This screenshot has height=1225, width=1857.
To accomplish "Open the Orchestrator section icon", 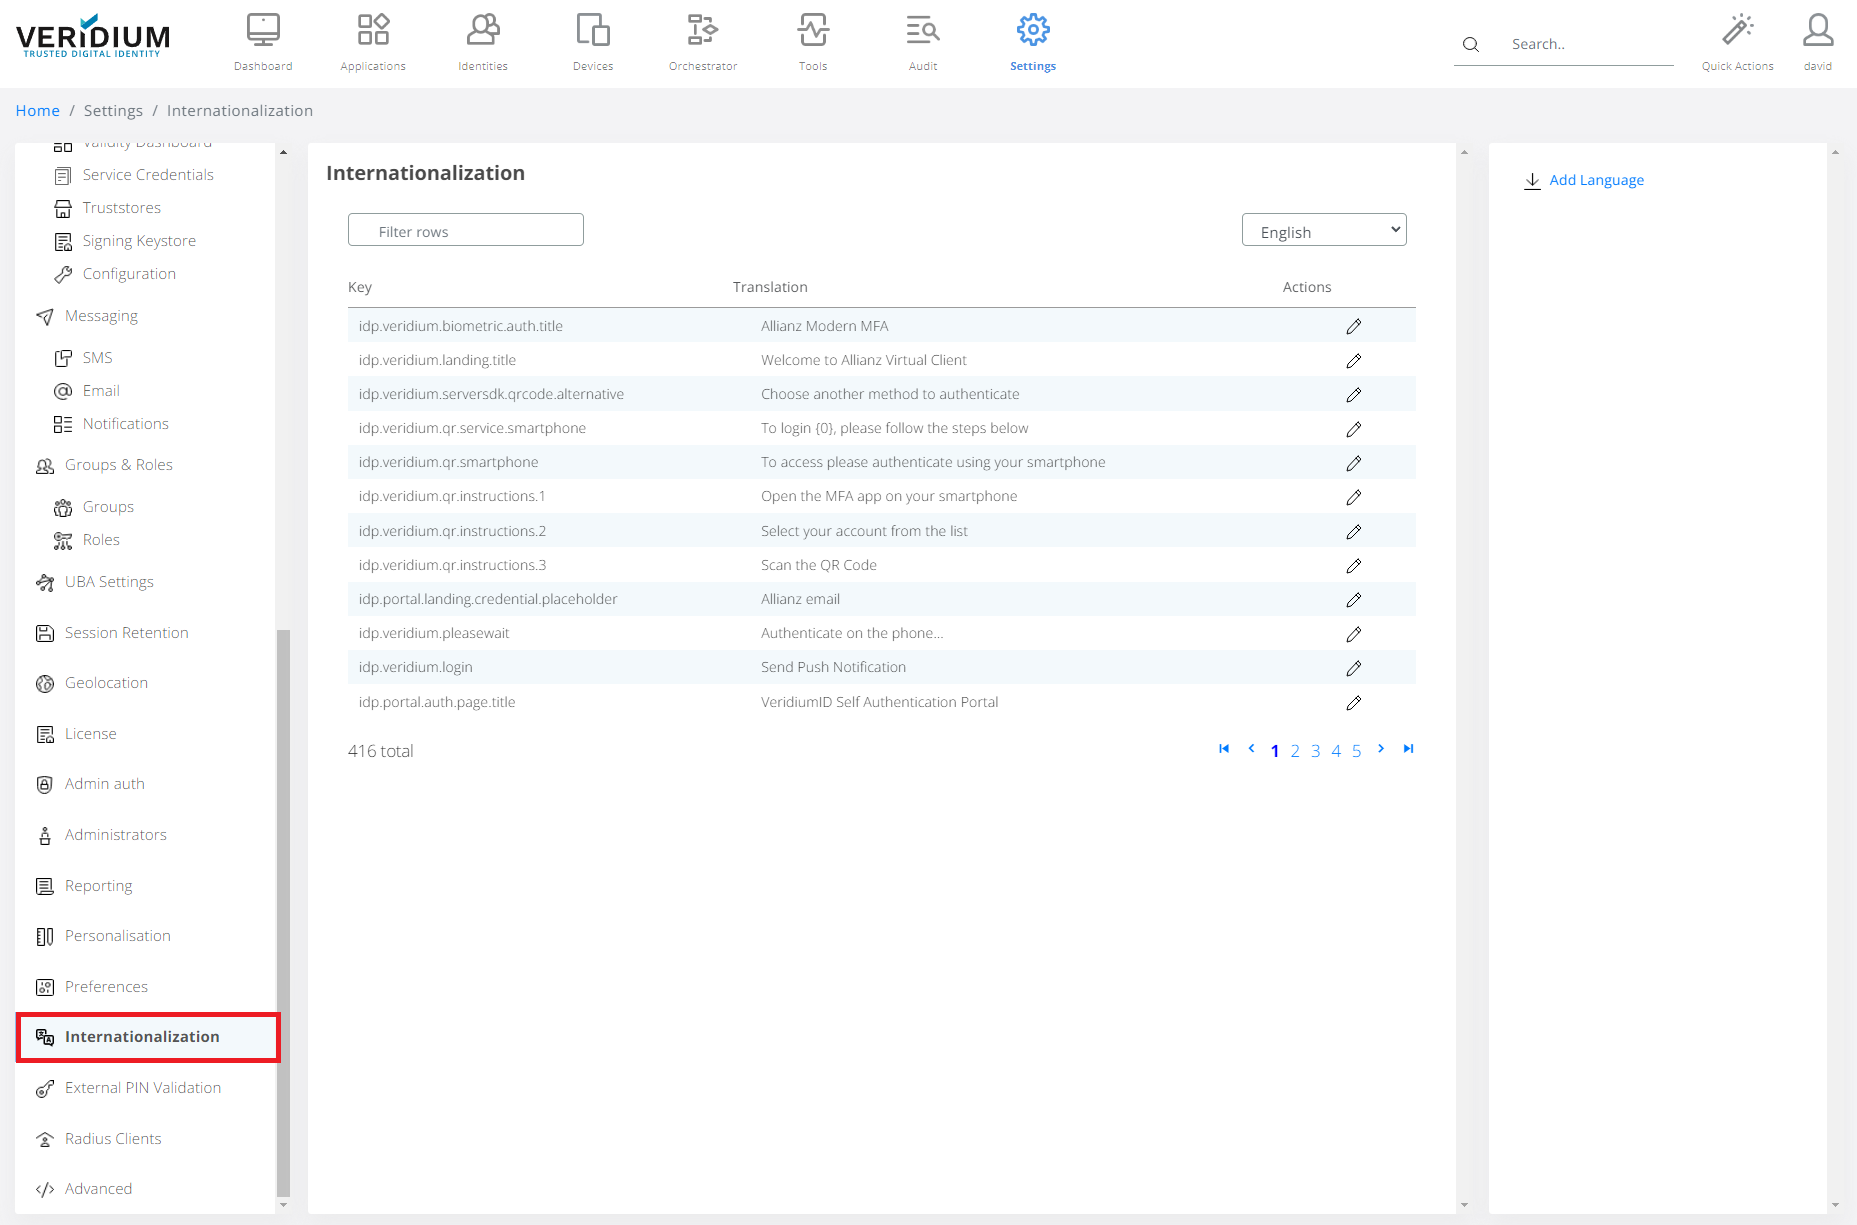I will pos(702,41).
